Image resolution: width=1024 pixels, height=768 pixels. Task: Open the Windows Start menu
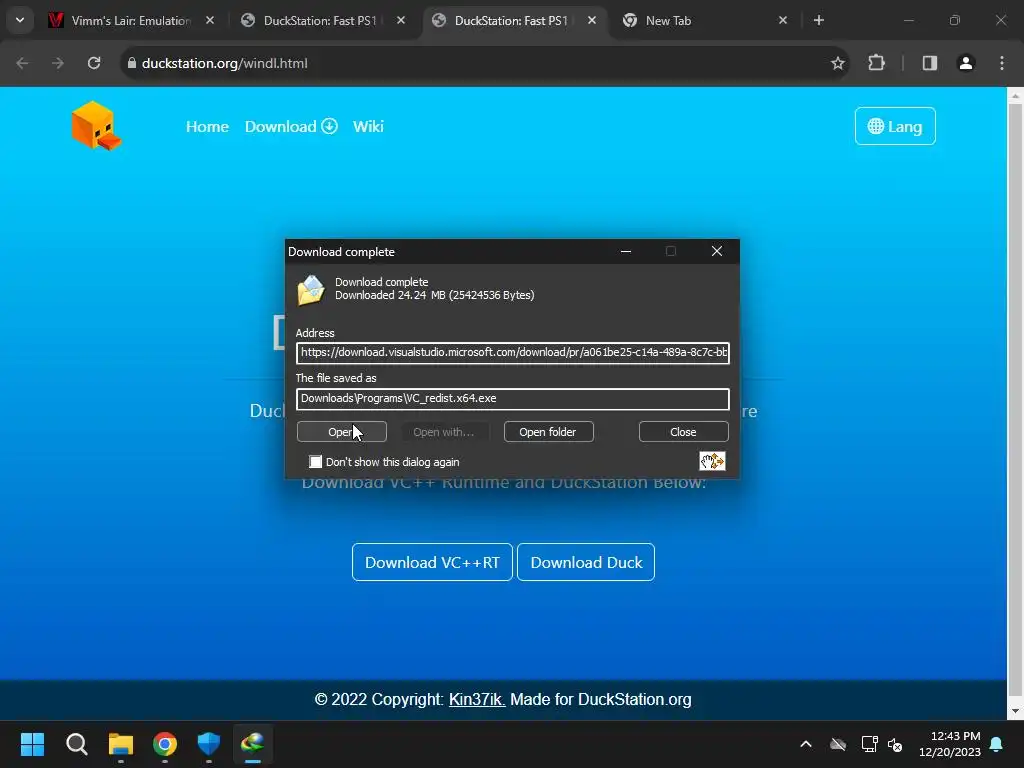pos(32,744)
